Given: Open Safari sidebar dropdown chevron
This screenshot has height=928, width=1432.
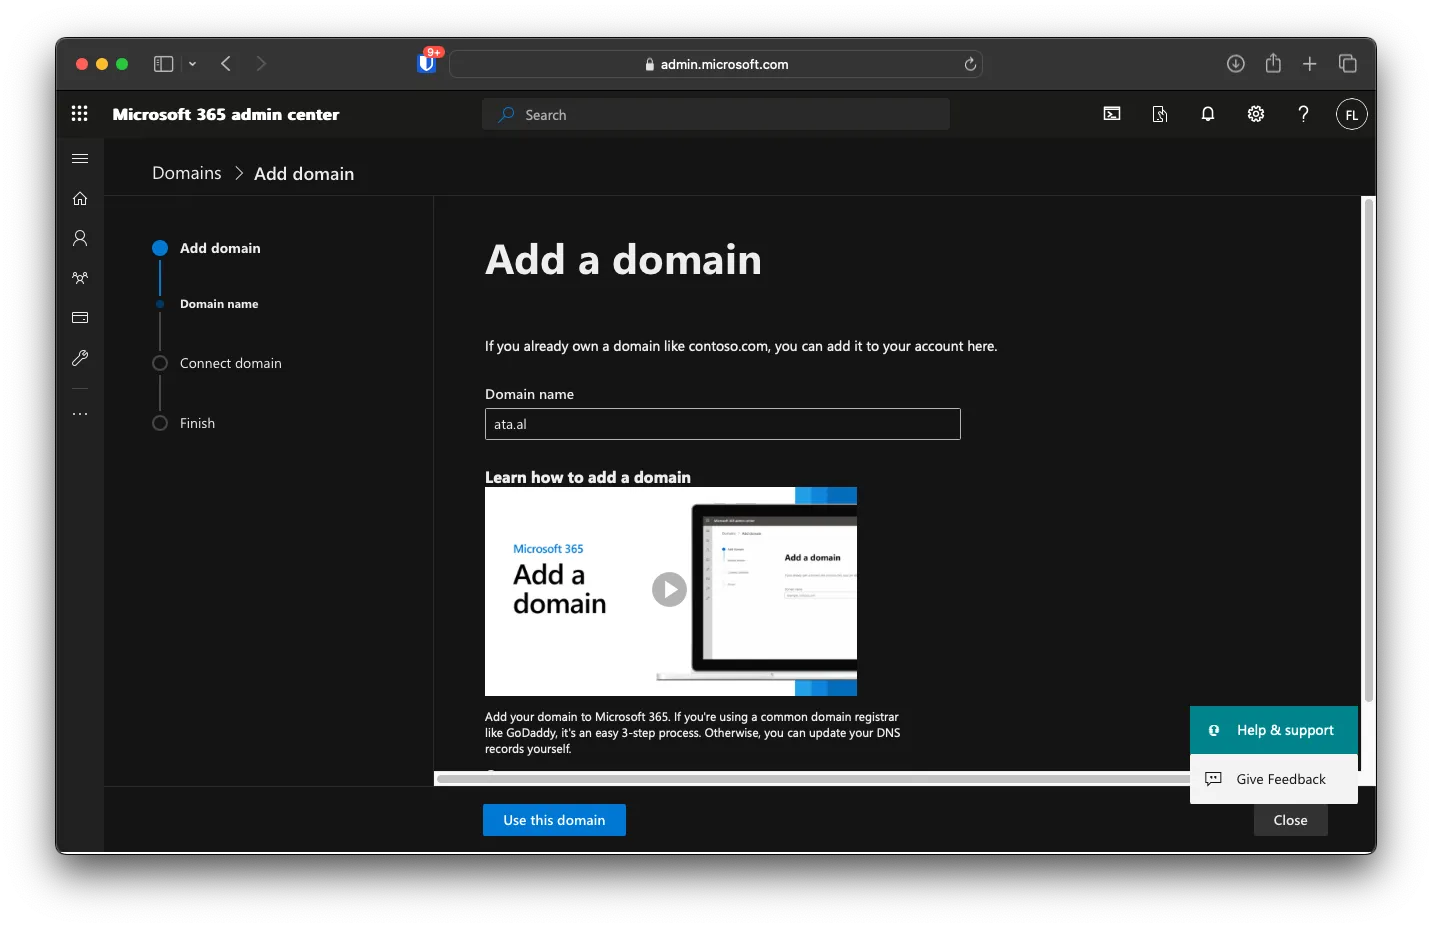Looking at the screenshot, I should pyautogui.click(x=192, y=64).
